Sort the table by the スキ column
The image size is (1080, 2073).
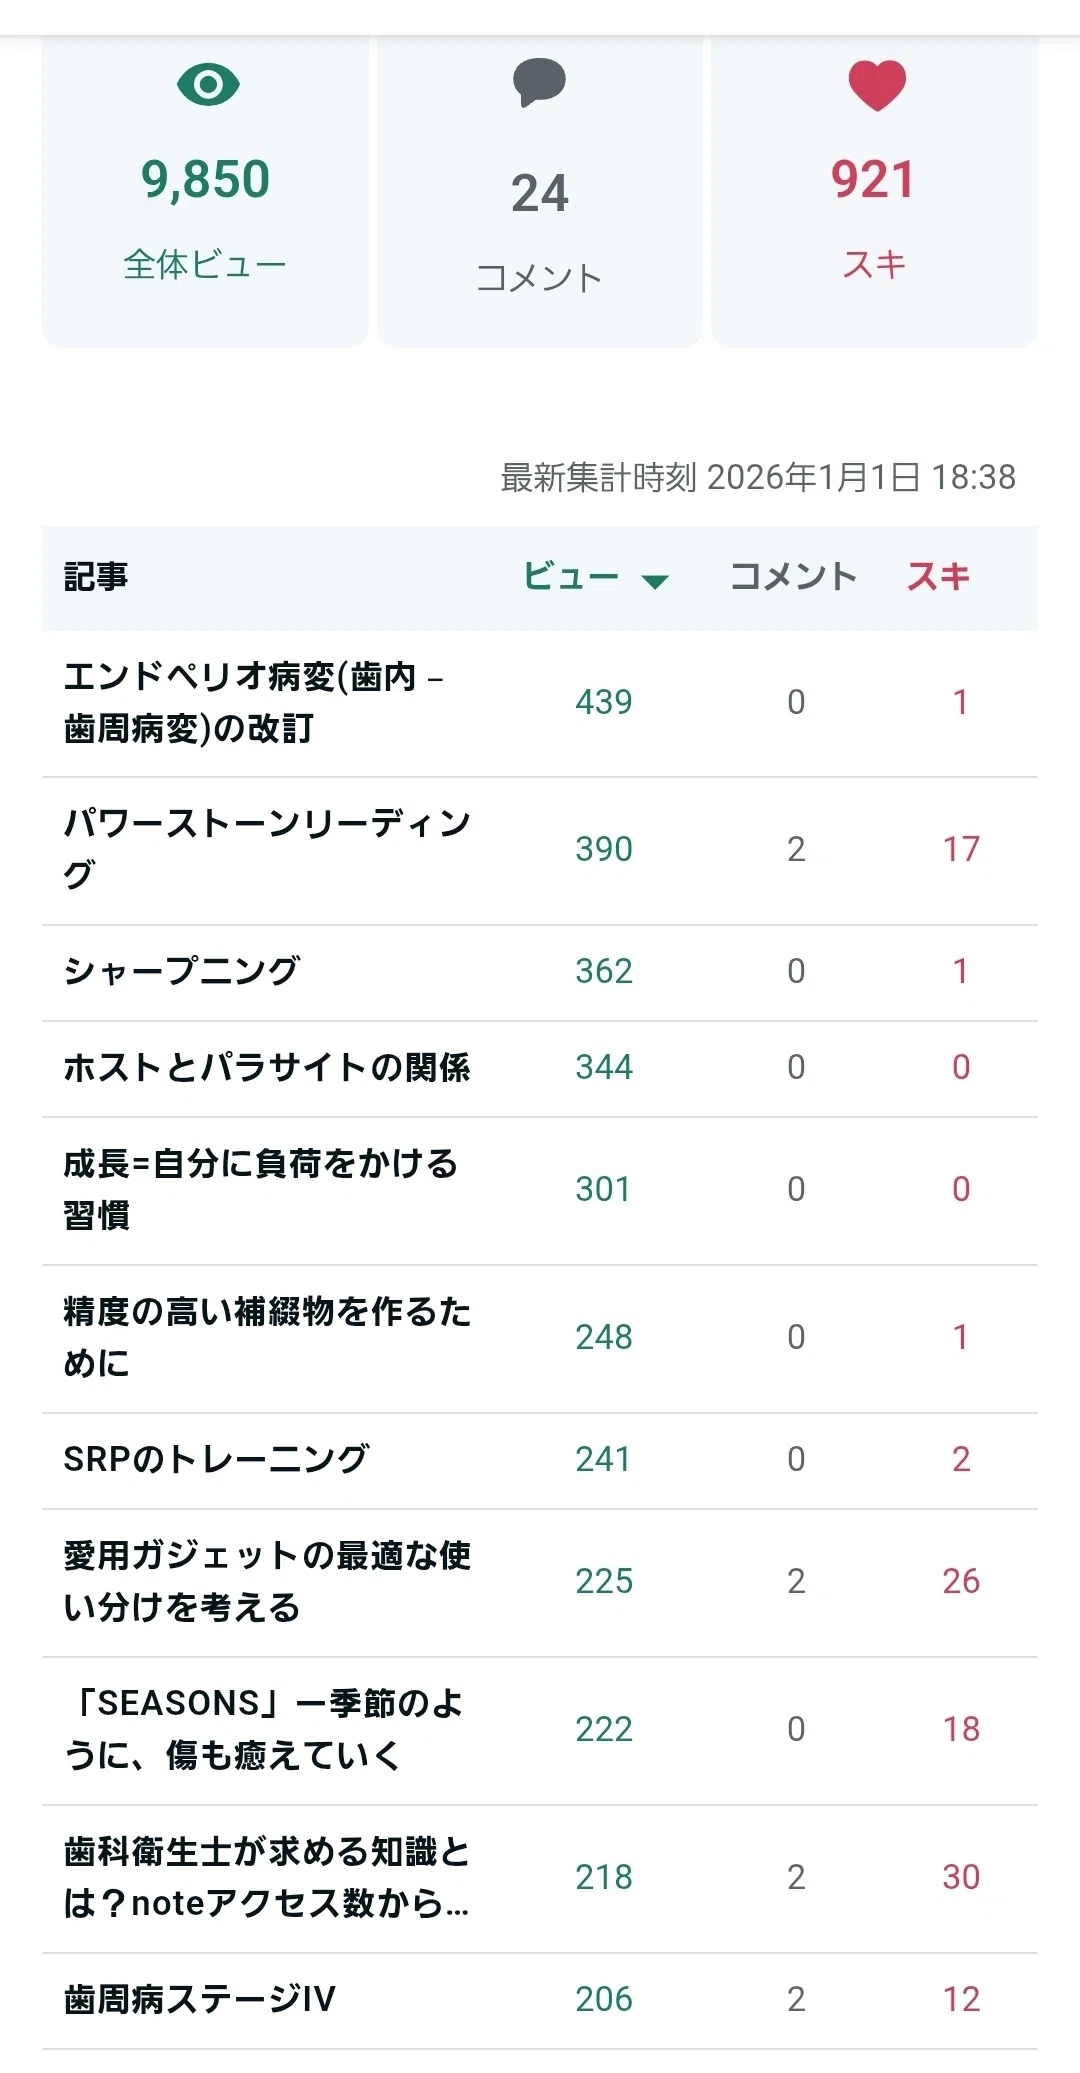point(938,576)
